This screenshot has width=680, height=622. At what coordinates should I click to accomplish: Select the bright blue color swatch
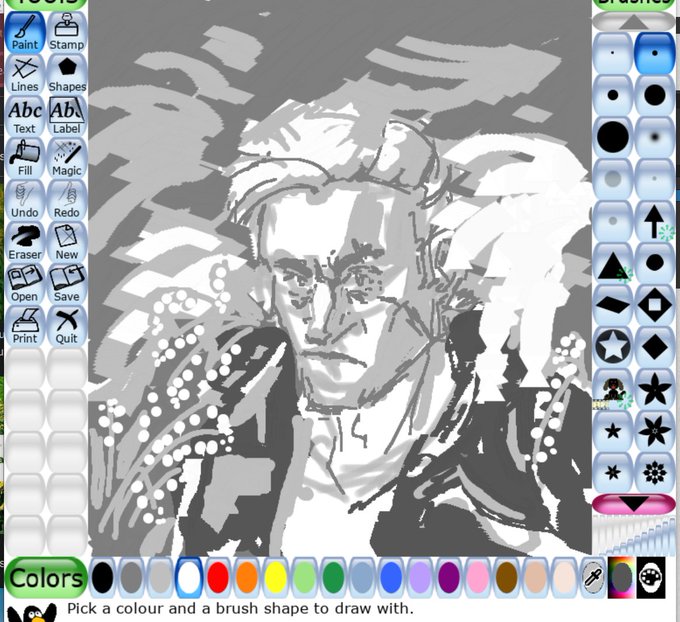(391, 577)
